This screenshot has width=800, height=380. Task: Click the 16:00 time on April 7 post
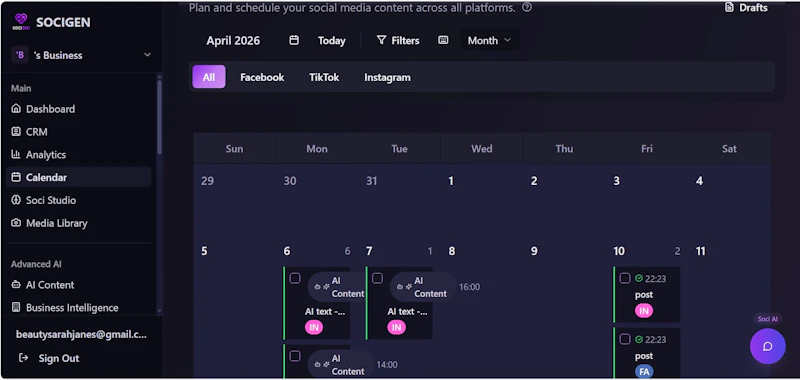[x=469, y=287]
